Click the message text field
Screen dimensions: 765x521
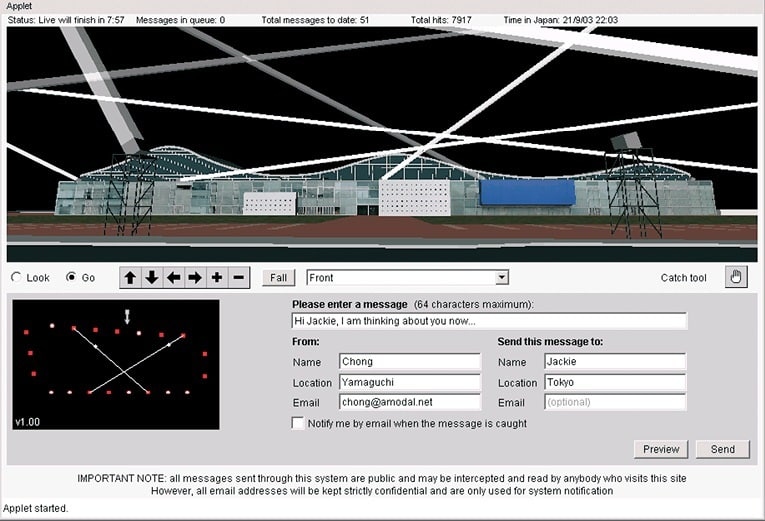(x=489, y=321)
